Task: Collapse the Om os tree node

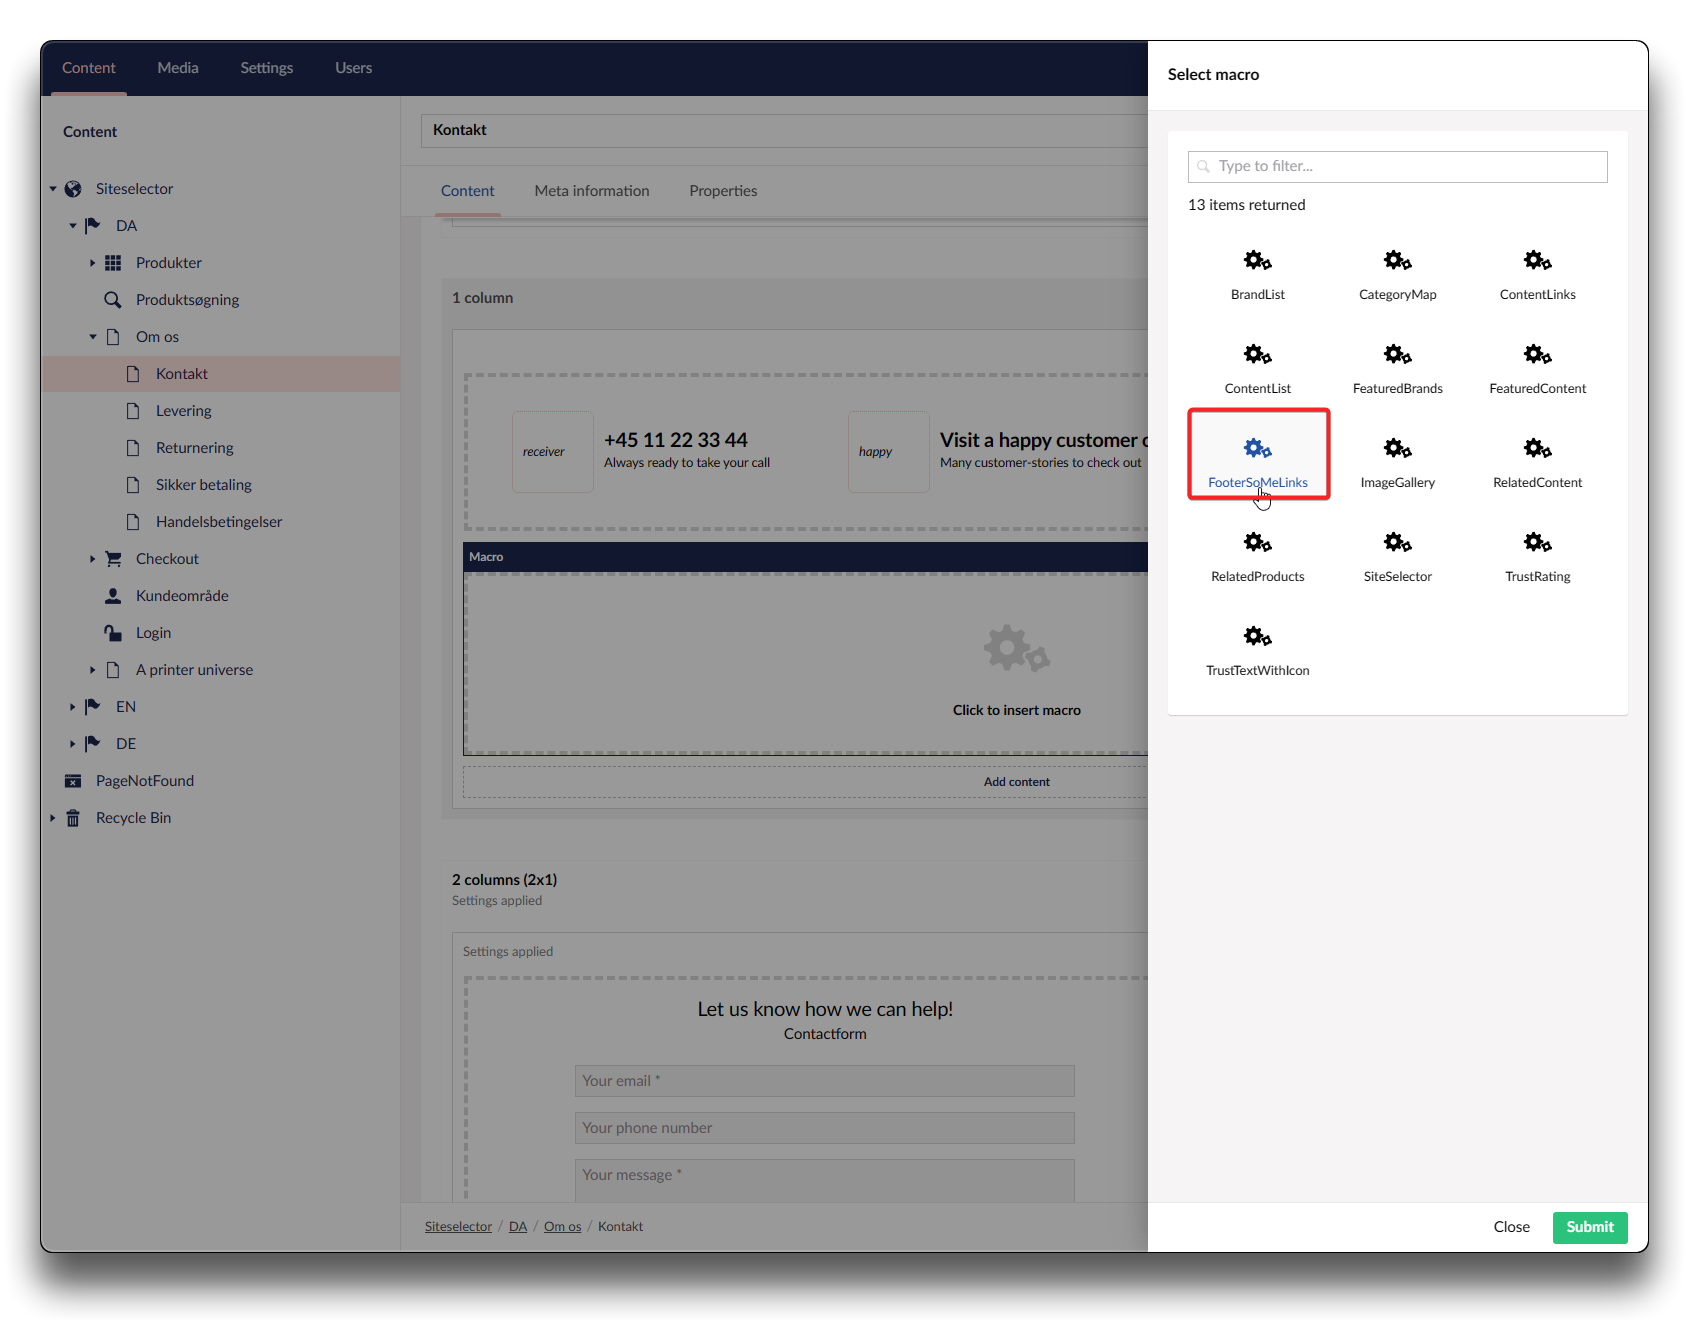Action: click(92, 337)
